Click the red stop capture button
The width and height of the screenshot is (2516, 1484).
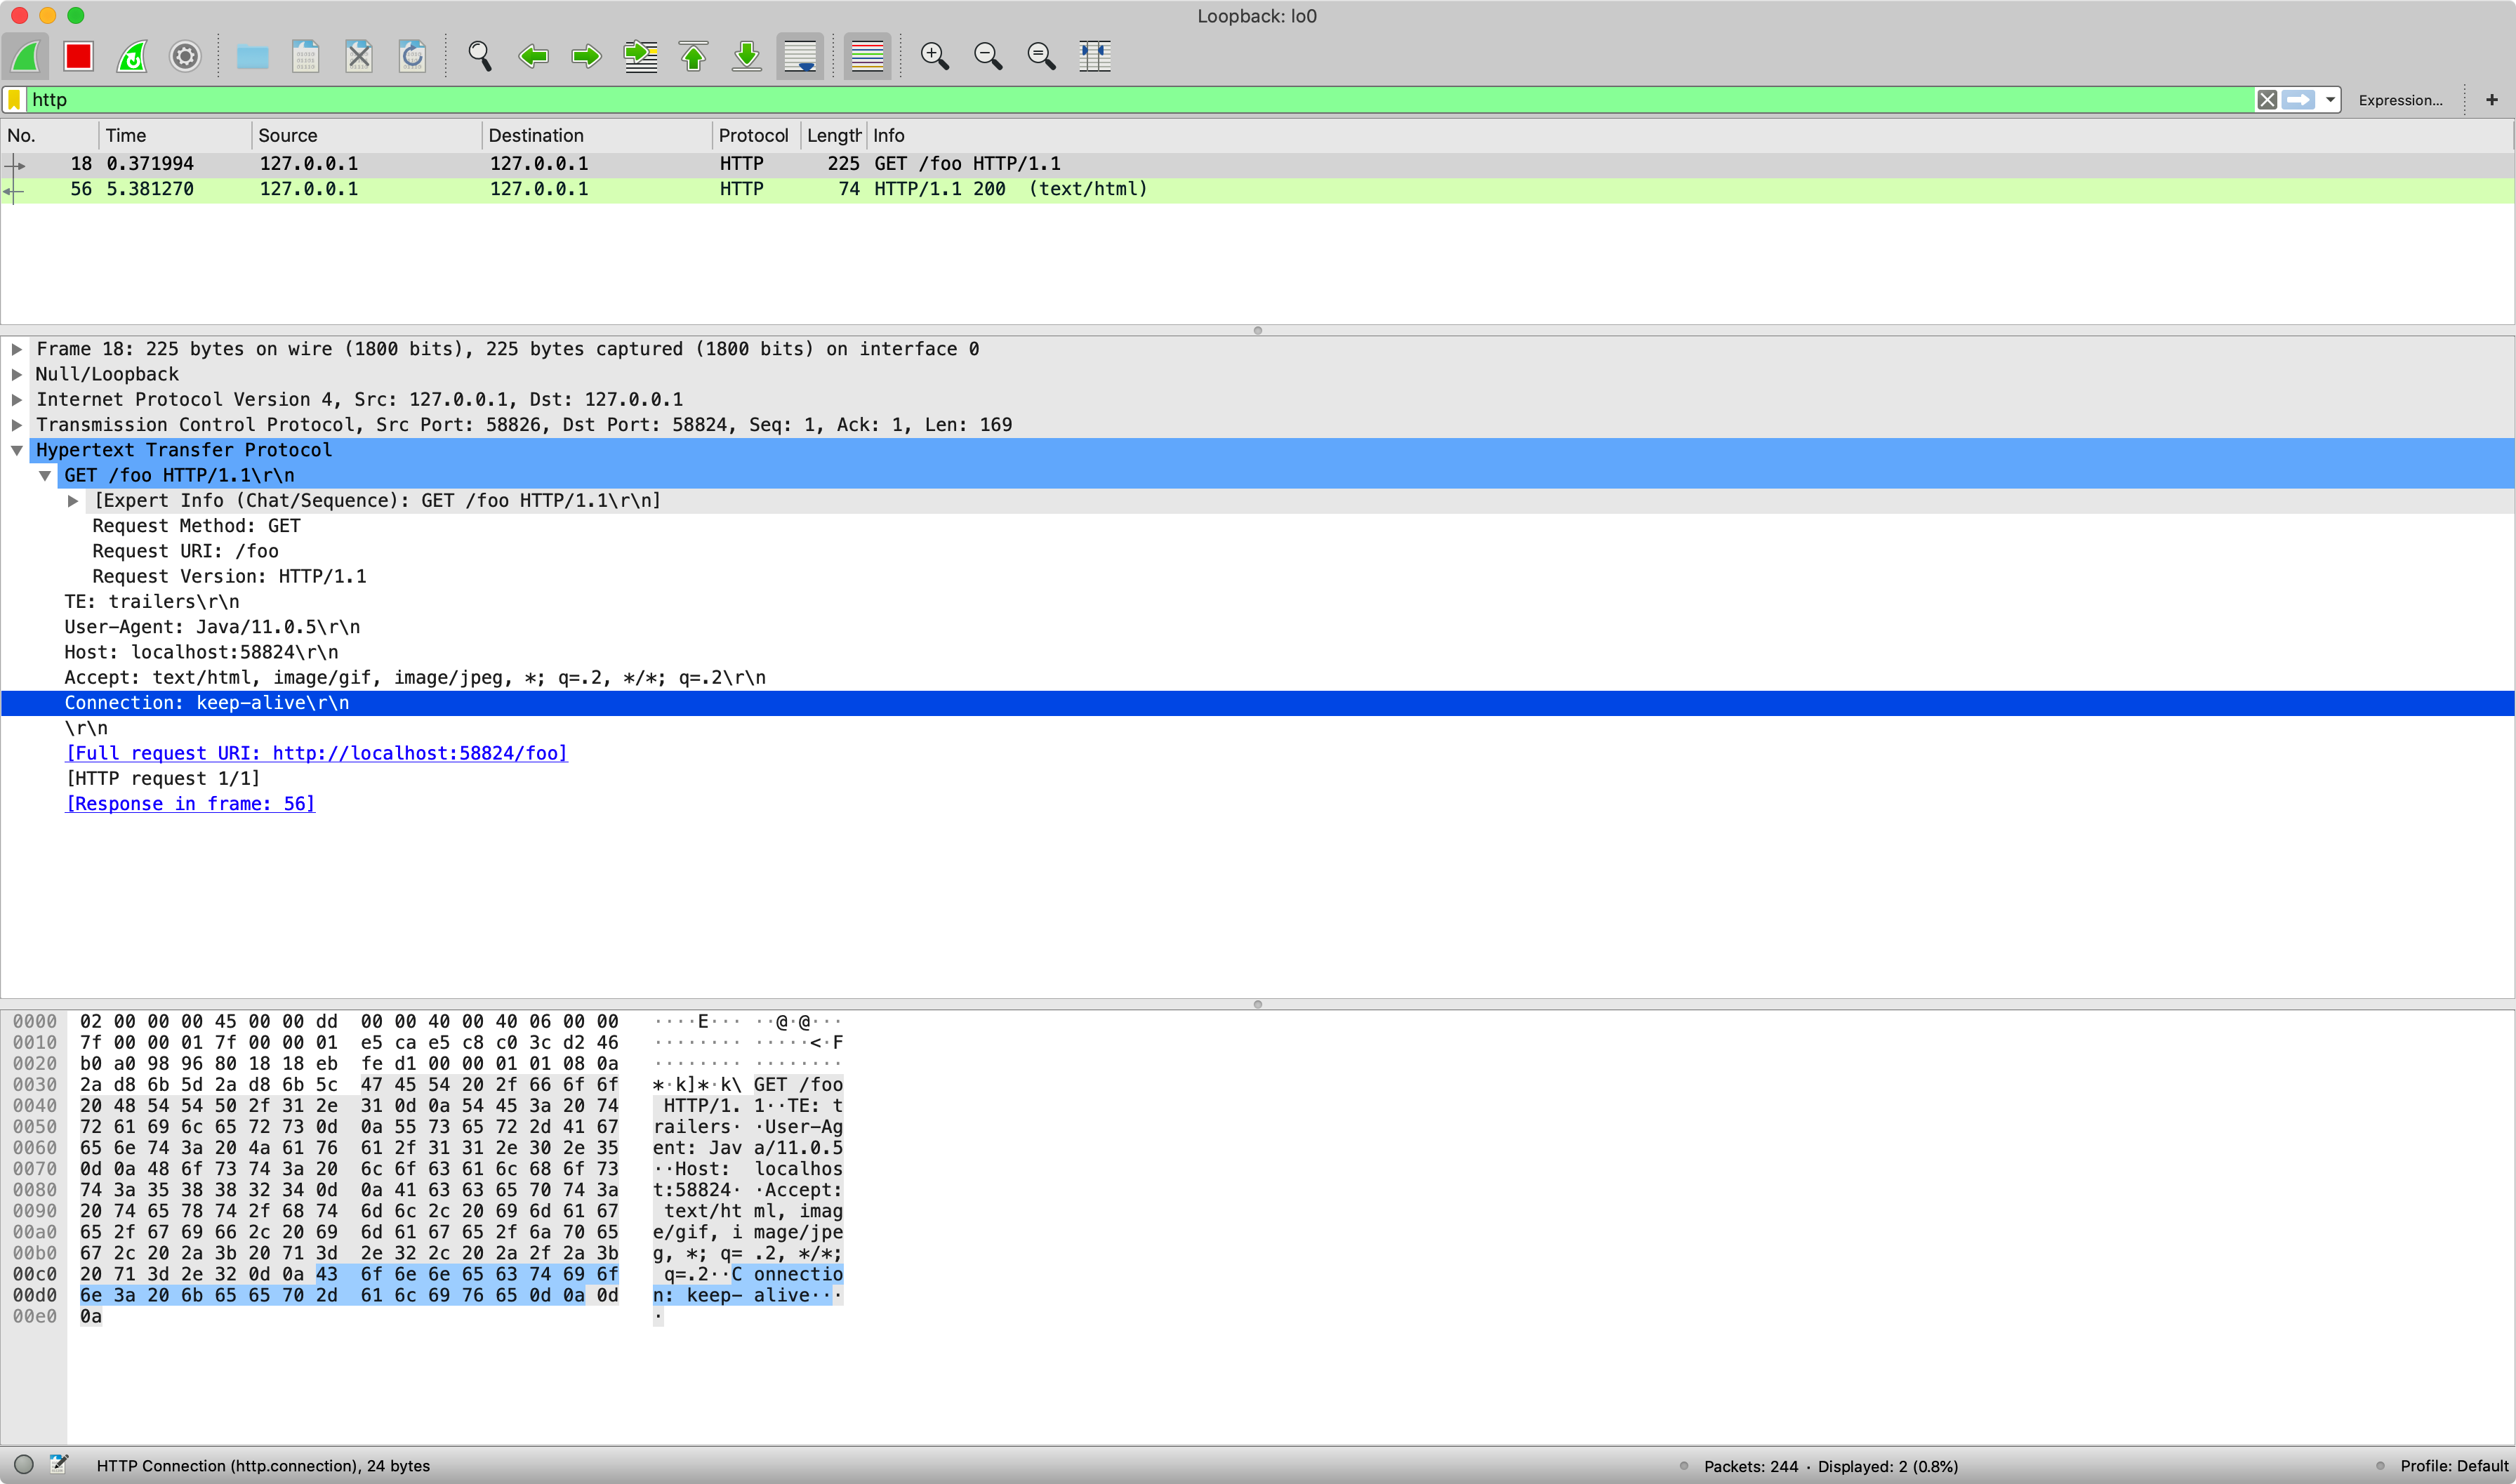click(78, 56)
